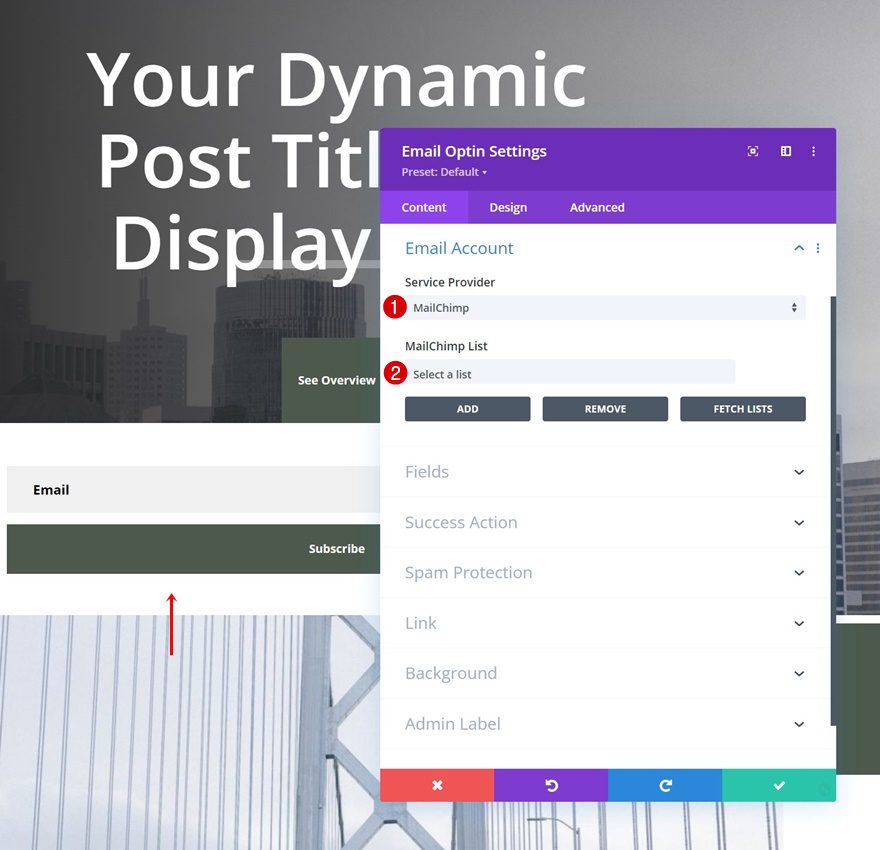880x850 pixels.
Task: Click the Fetch Lists button
Action: click(x=743, y=409)
